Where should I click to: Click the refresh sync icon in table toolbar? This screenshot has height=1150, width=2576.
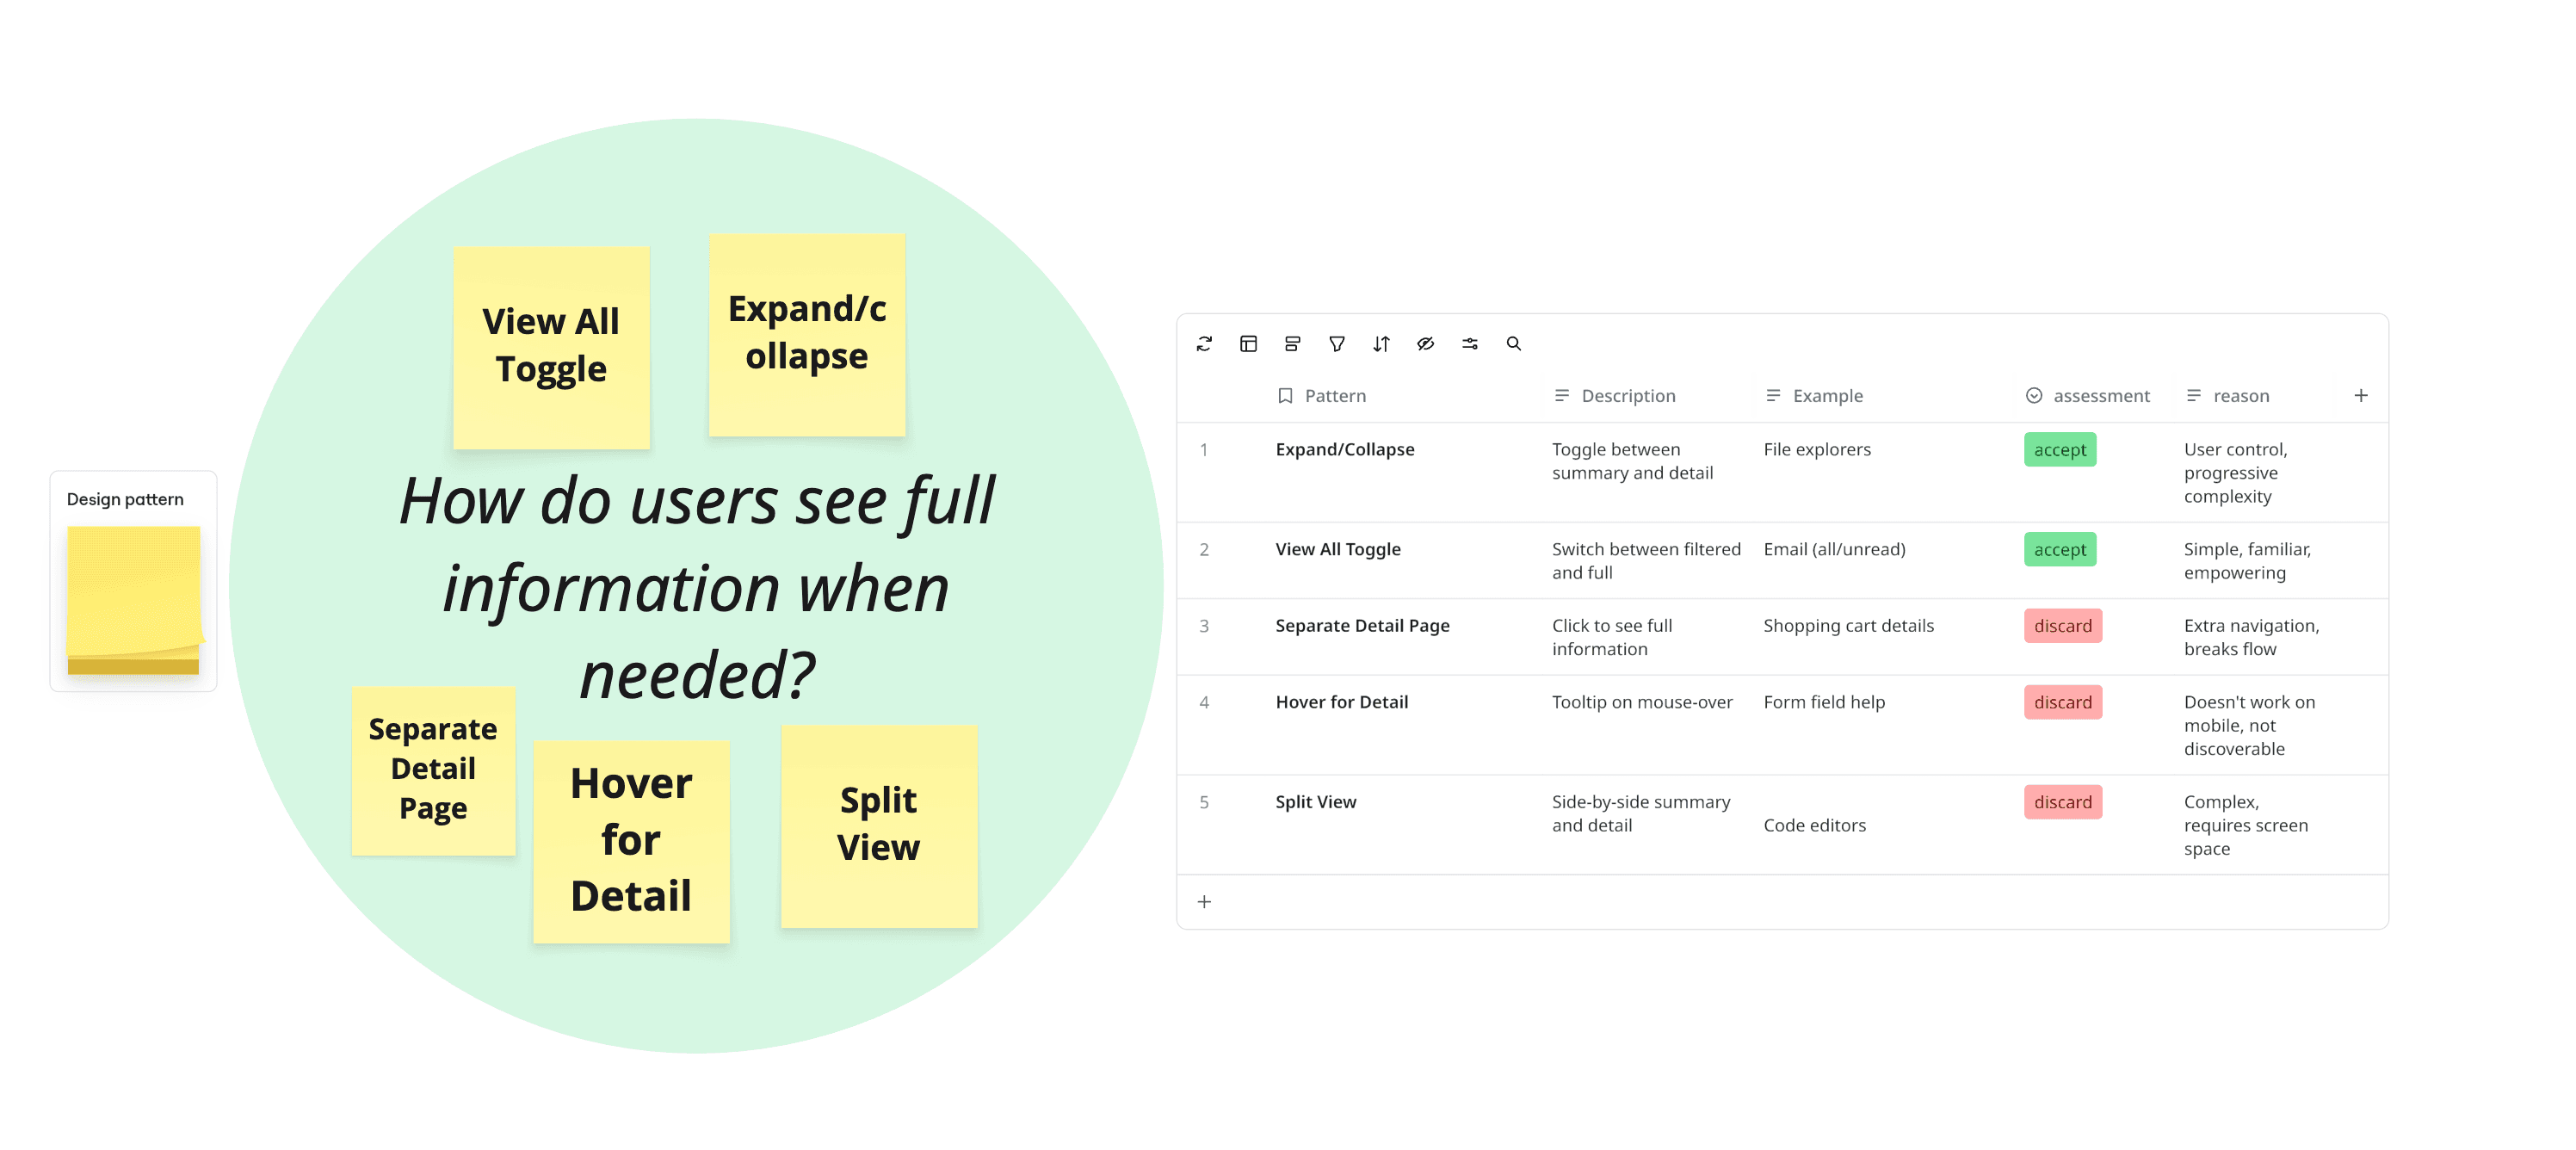[x=1204, y=344]
